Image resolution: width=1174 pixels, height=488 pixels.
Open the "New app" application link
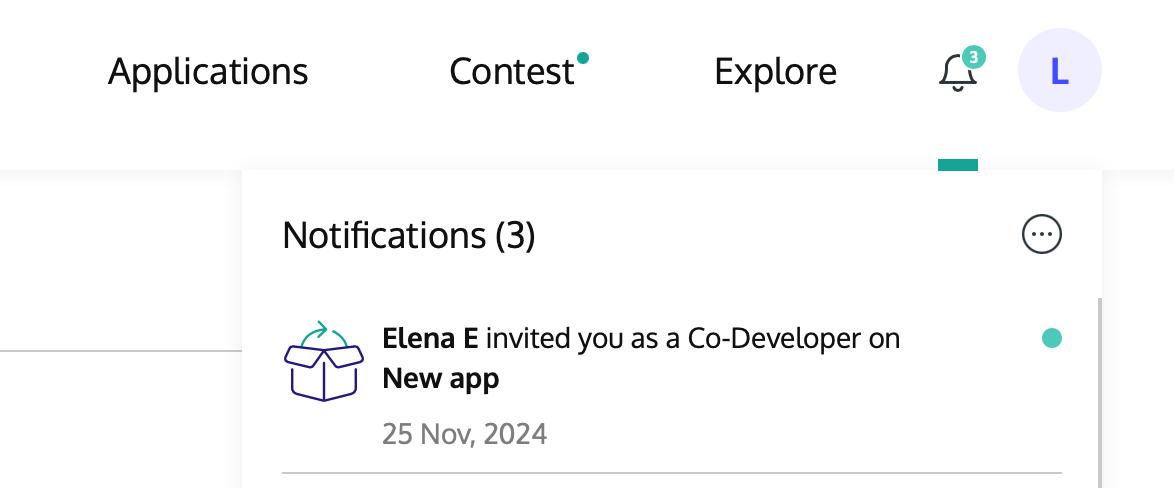tap(440, 379)
